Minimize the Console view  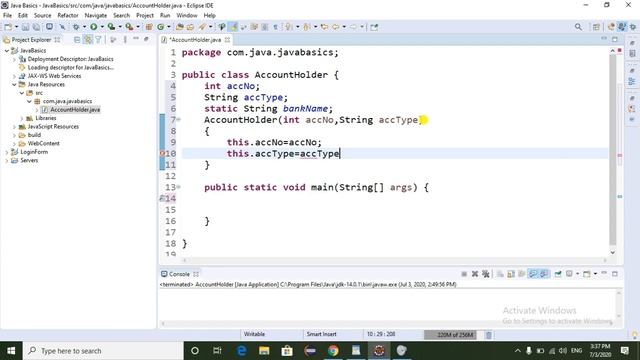[x=604, y=273]
